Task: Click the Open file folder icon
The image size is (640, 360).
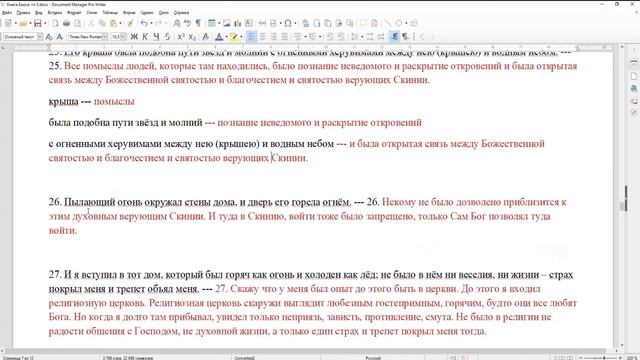Action: pos(23,23)
